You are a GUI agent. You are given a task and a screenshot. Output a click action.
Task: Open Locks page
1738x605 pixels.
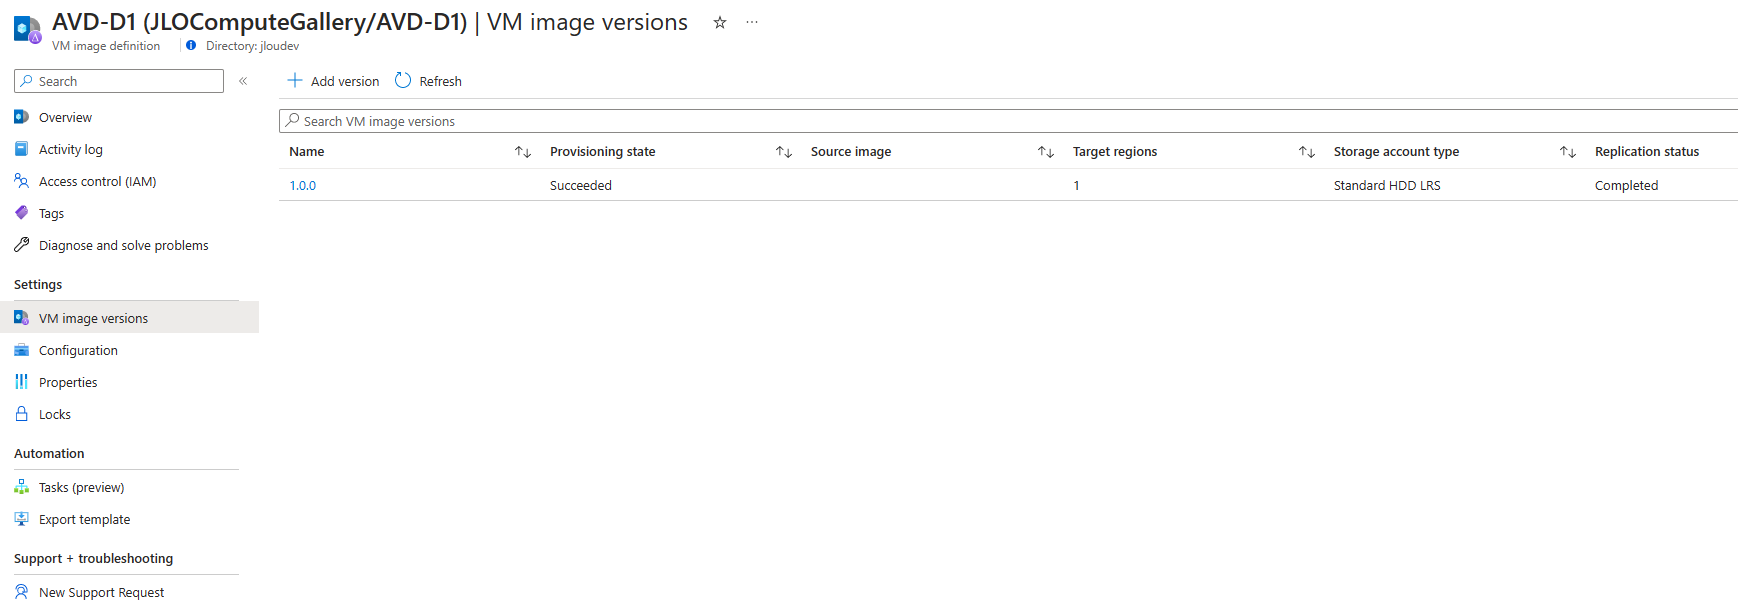point(55,414)
